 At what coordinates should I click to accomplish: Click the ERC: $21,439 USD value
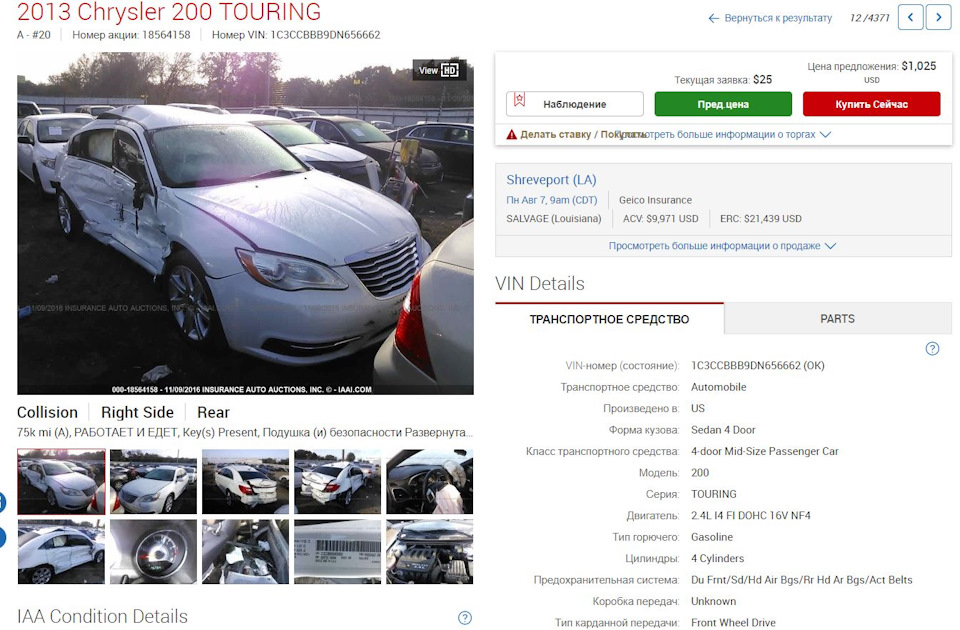[x=760, y=219]
